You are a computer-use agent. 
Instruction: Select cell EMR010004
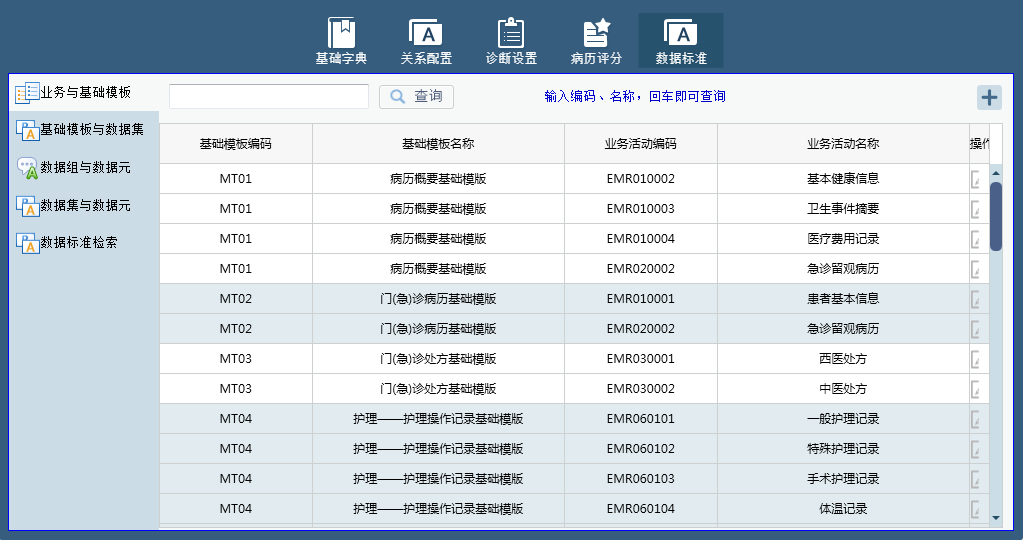coord(641,239)
